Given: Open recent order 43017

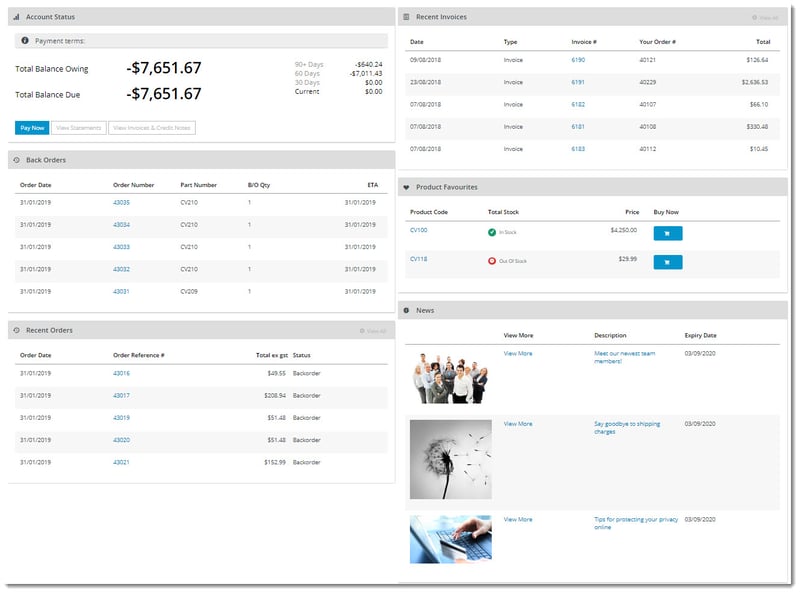Looking at the screenshot, I should pos(121,396).
